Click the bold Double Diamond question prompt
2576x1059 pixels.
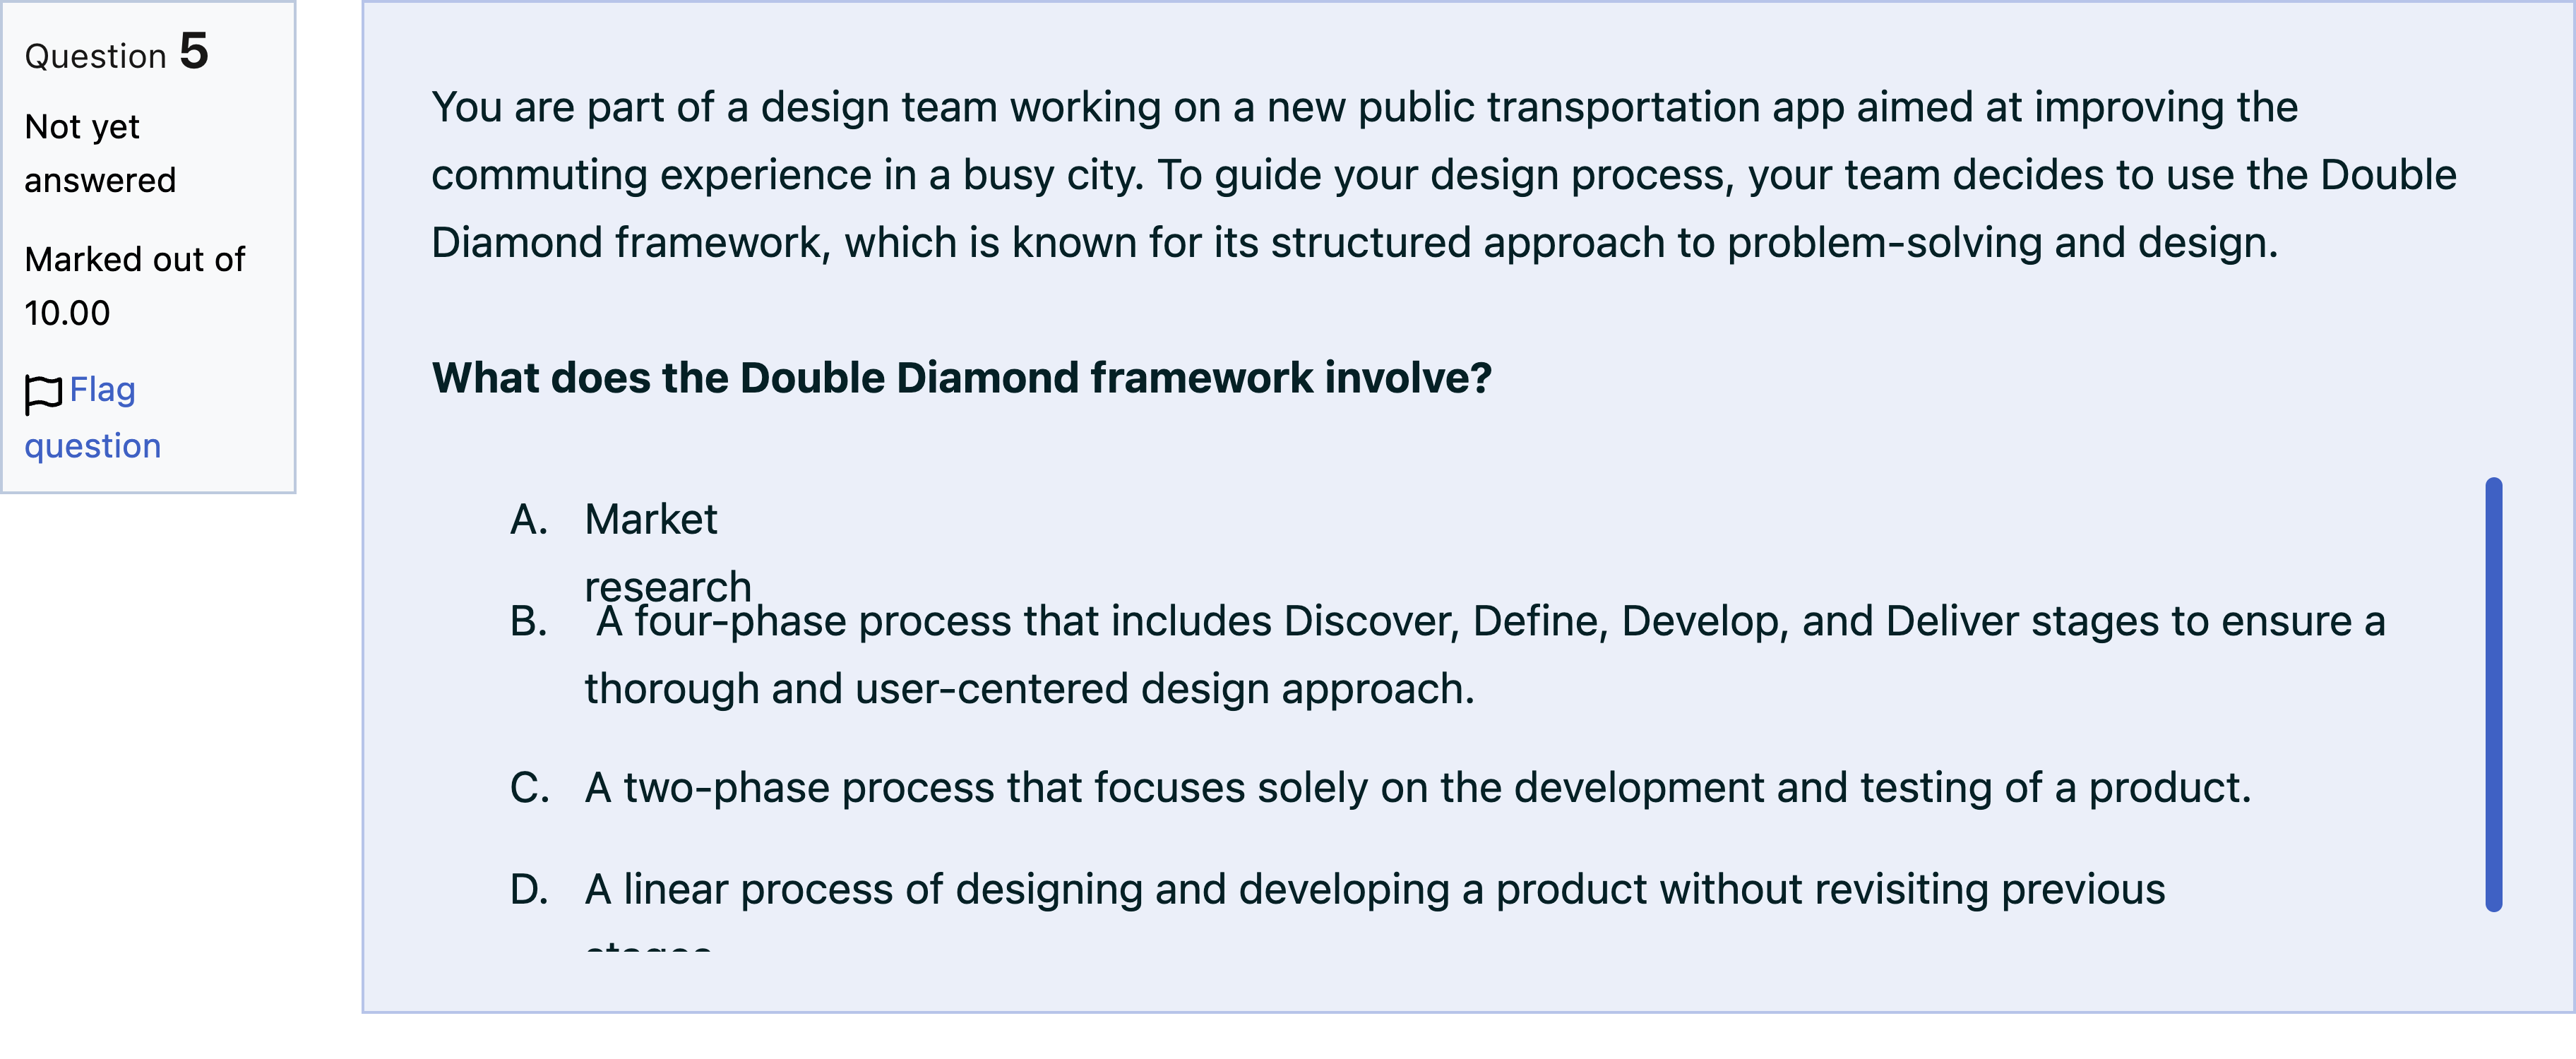click(x=961, y=378)
